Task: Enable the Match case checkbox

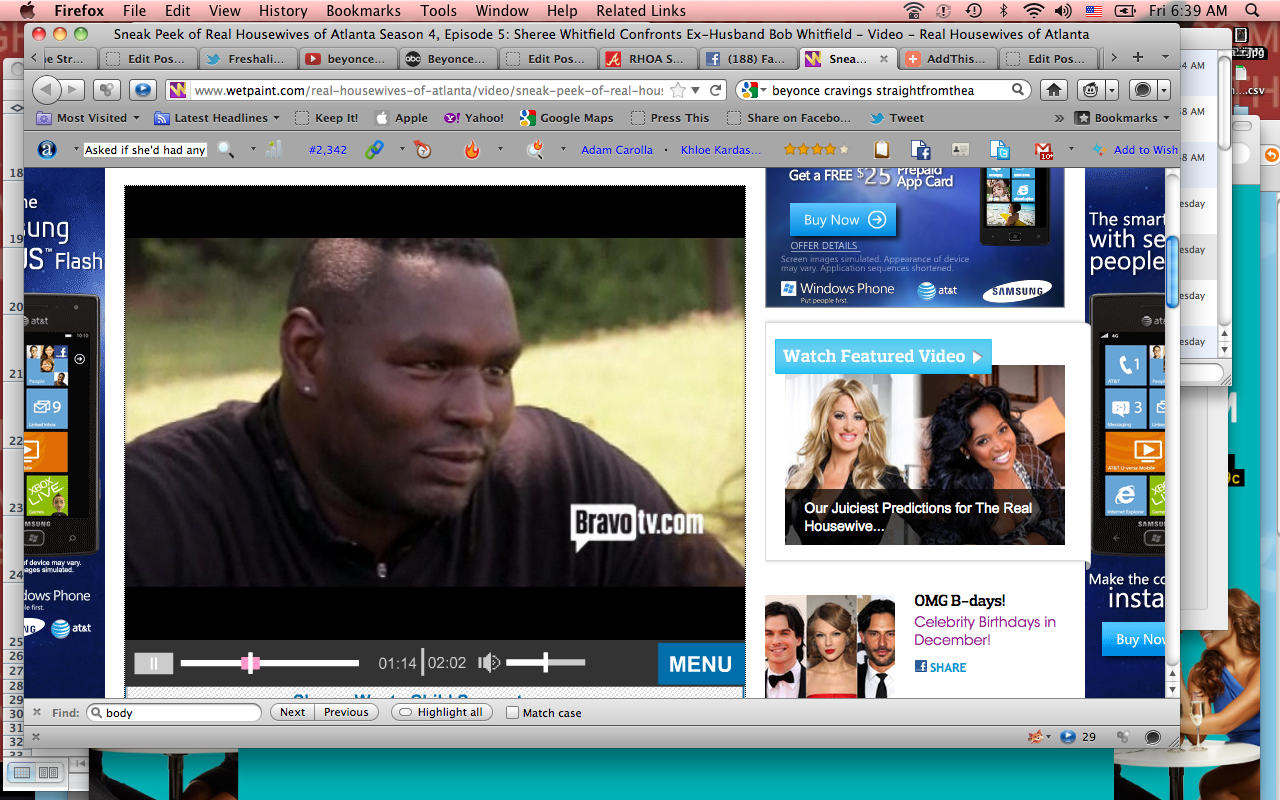Action: pos(513,713)
